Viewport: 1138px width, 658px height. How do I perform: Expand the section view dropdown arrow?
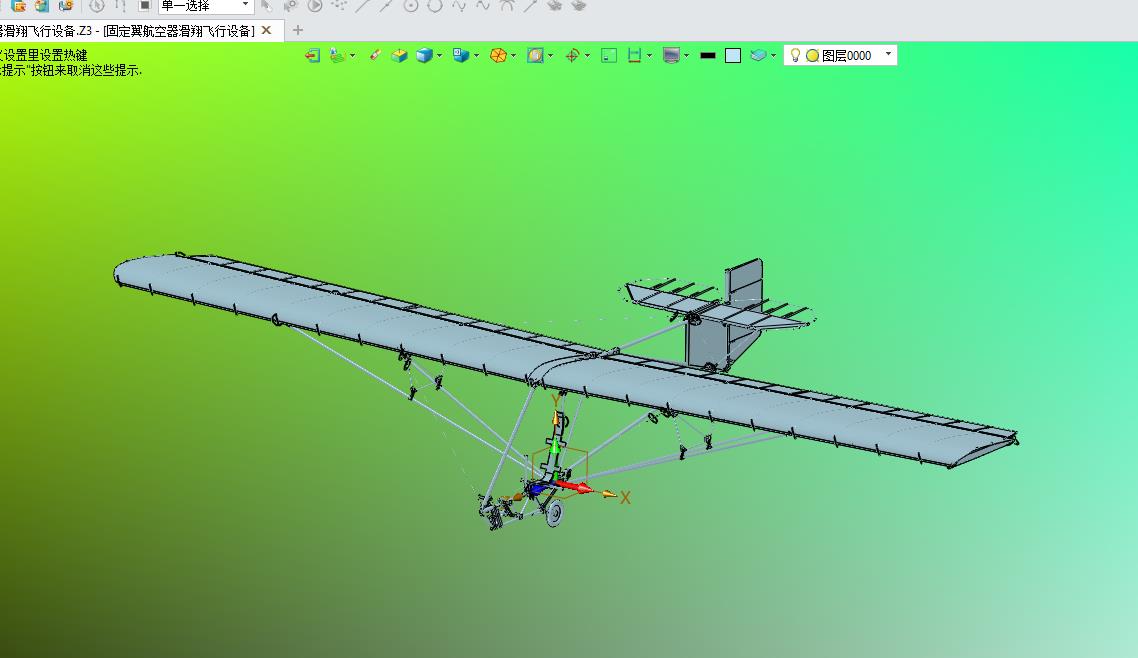coord(551,56)
